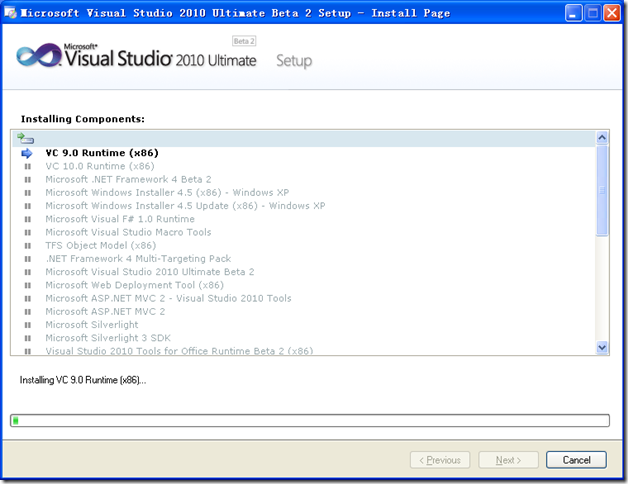The width and height of the screenshot is (628, 484).
Task: Select Windows Installer 4.5 (x86) - Windows XP entry
Action: click(x=167, y=193)
